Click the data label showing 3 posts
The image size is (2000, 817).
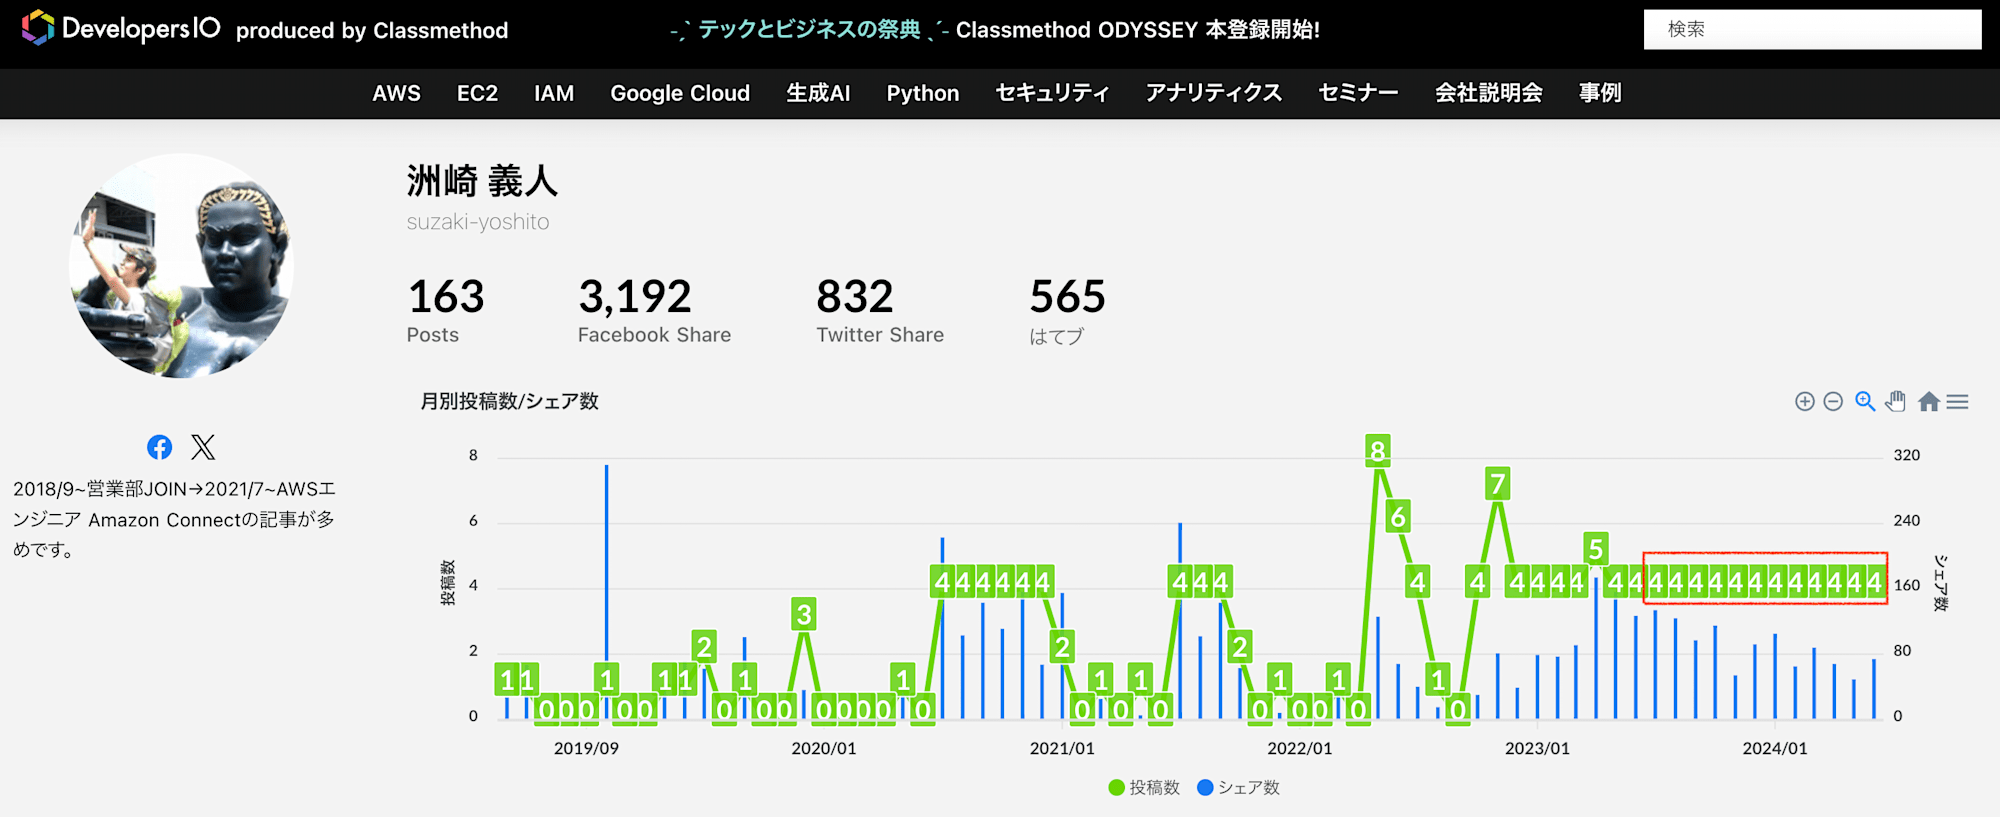(804, 614)
